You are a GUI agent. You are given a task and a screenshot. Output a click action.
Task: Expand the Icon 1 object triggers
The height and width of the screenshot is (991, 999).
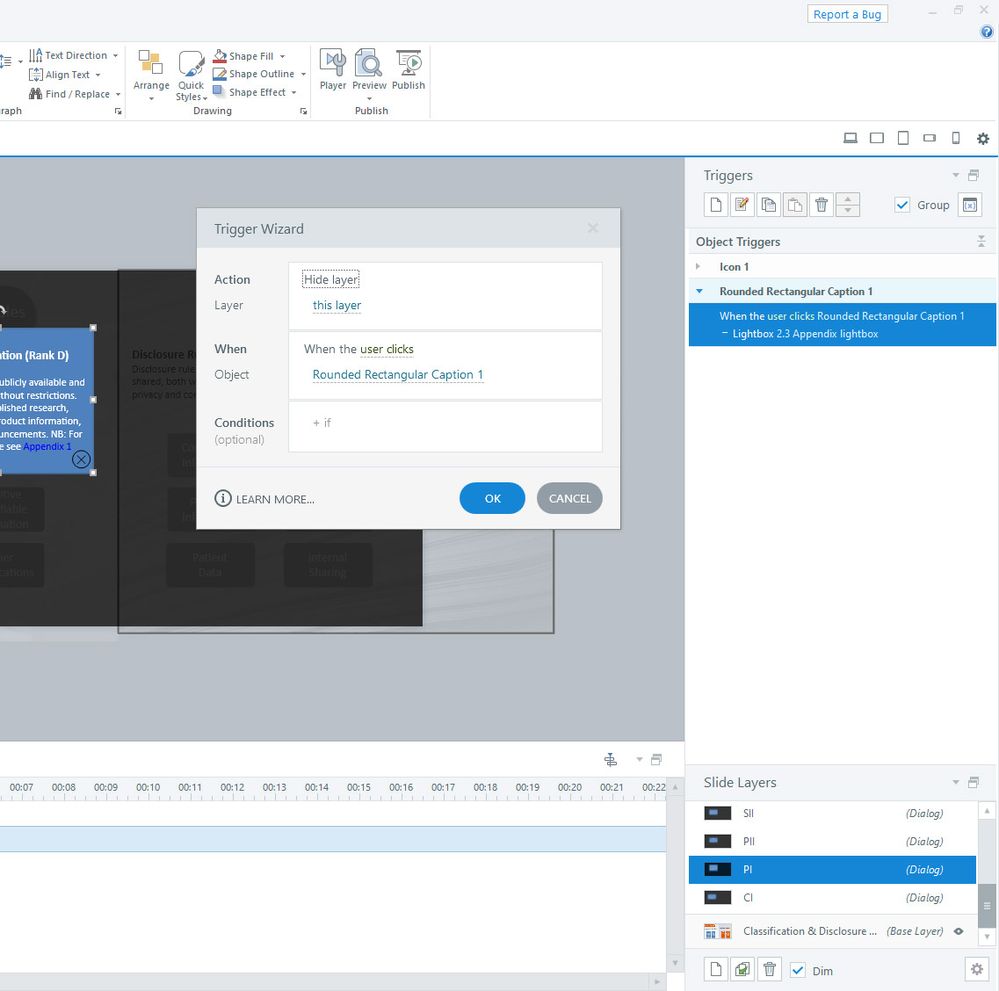699,267
